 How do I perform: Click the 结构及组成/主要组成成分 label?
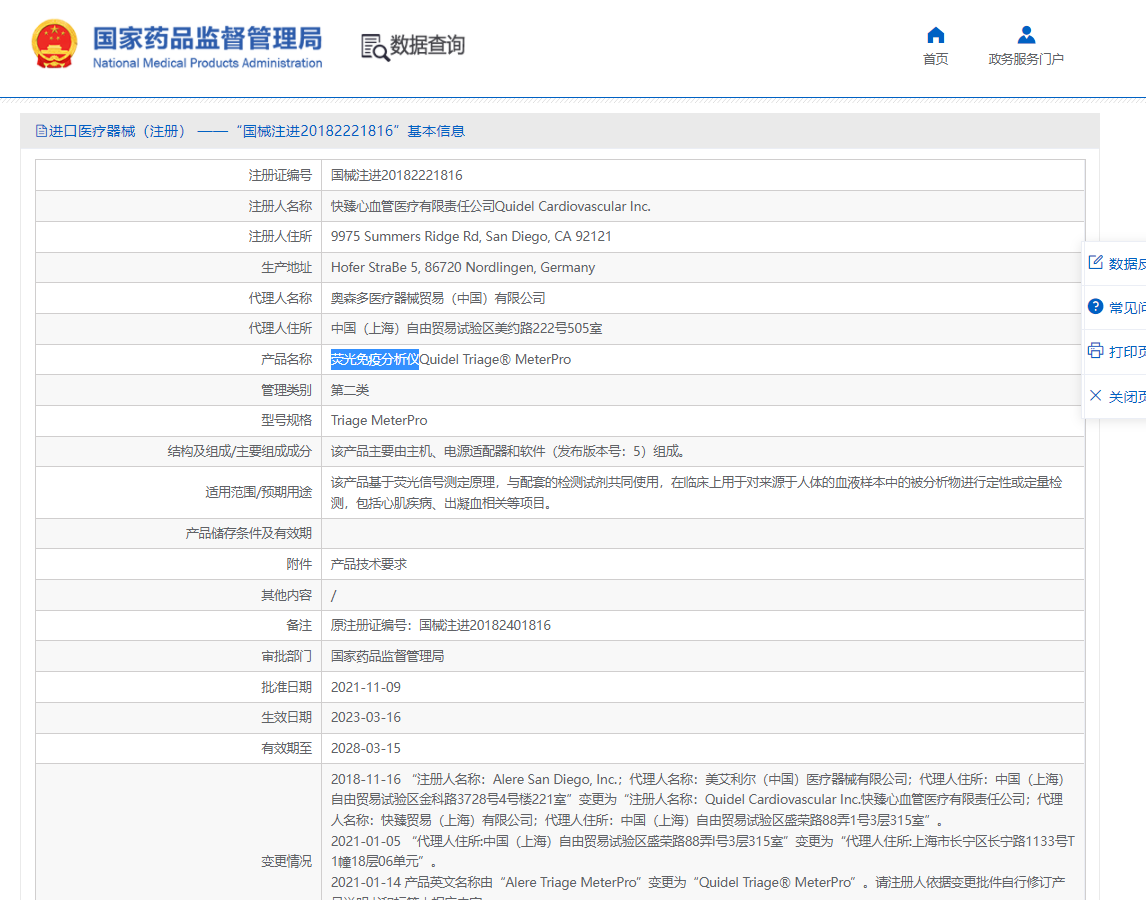(240, 452)
